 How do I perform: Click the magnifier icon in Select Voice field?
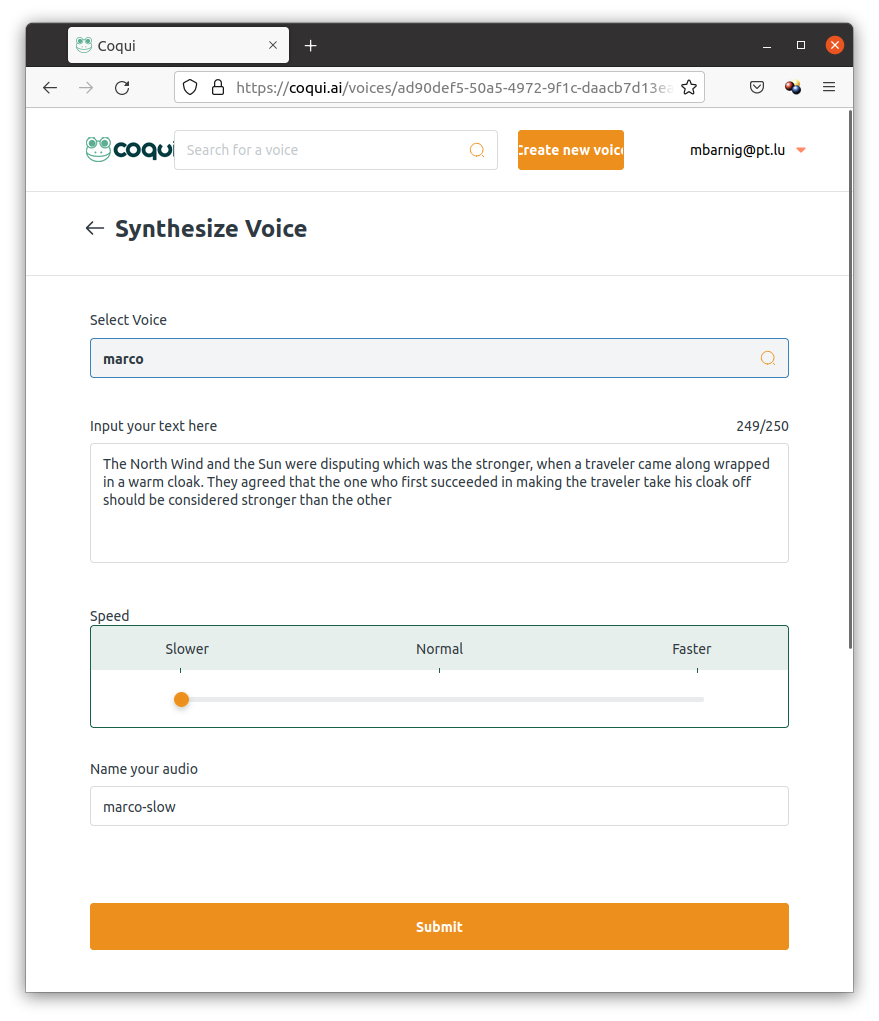[768, 359]
